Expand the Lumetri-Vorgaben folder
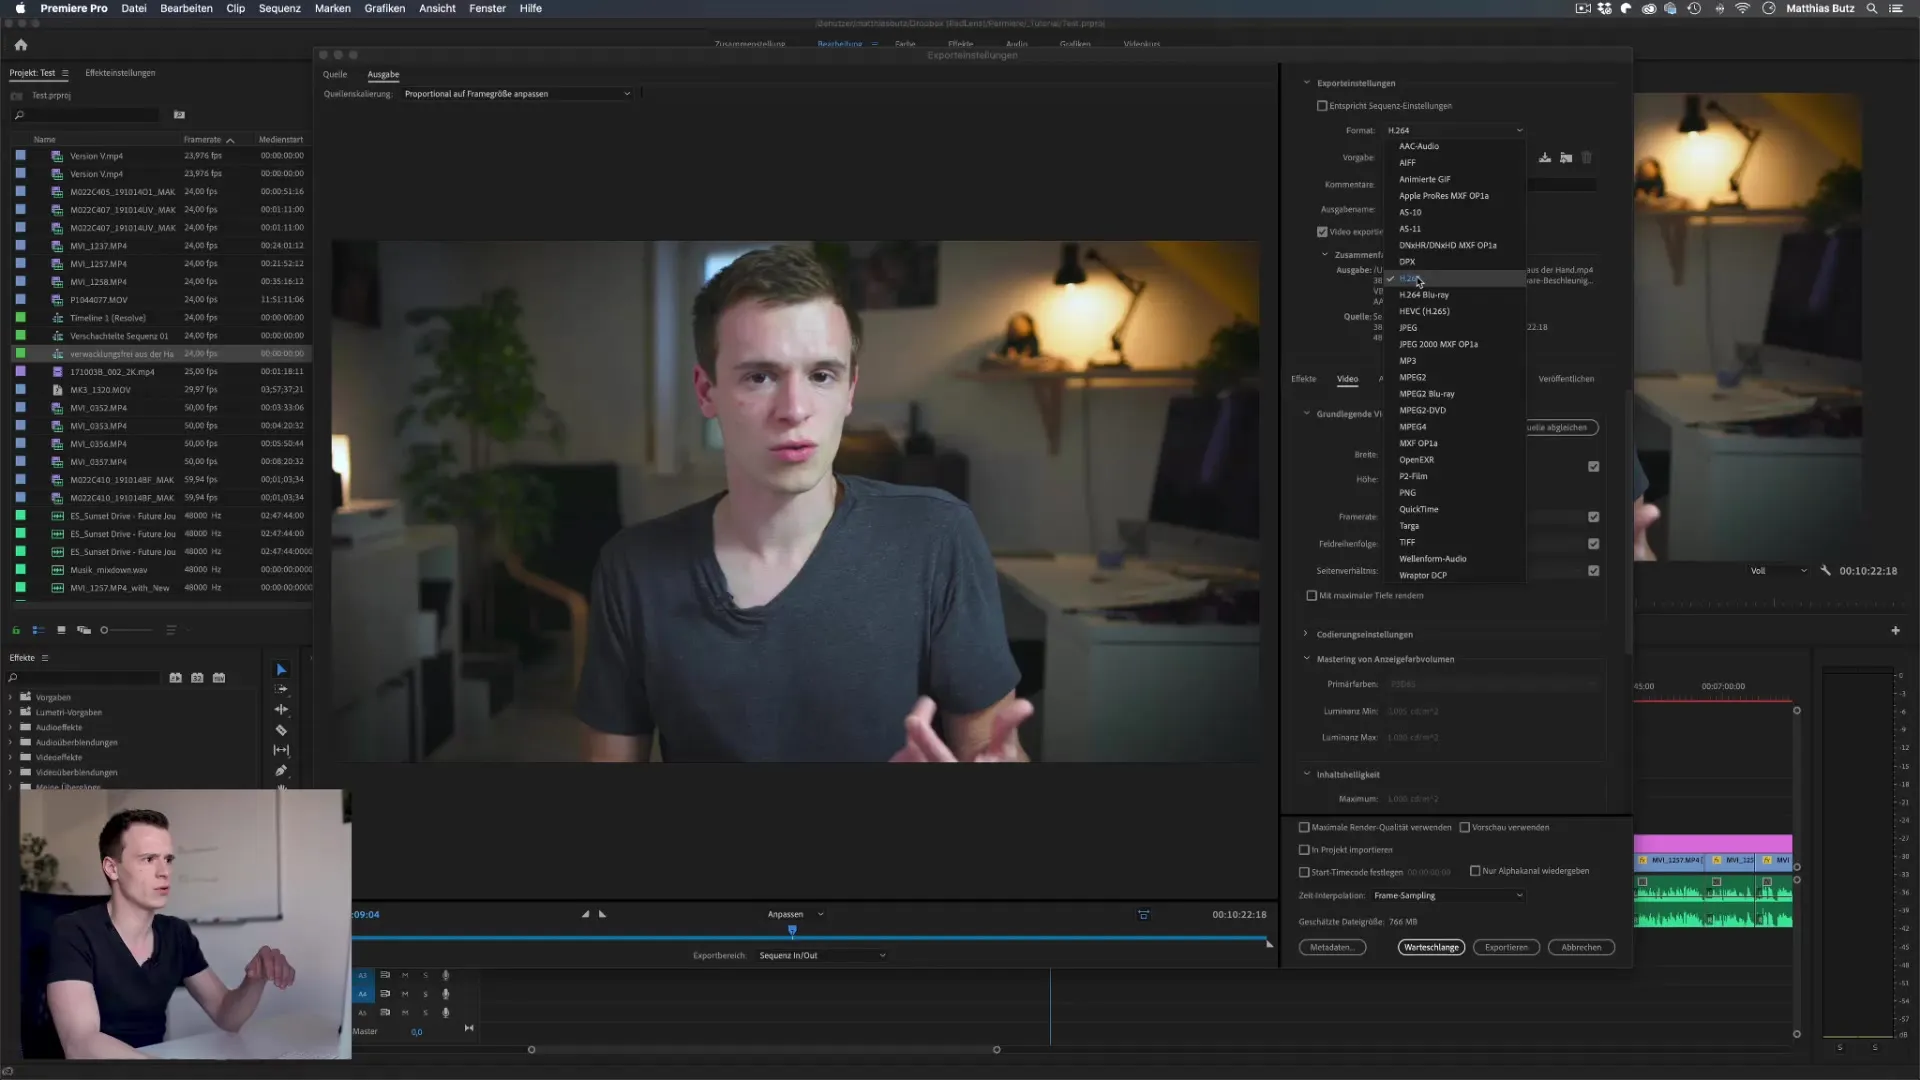1920x1080 pixels. [x=10, y=713]
